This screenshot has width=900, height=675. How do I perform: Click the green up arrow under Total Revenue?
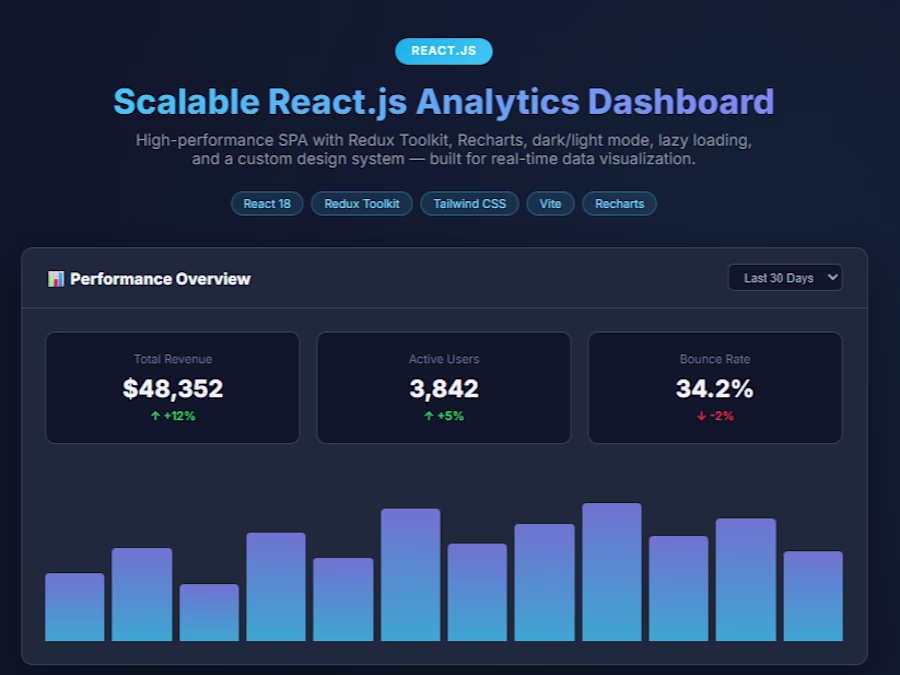tap(155, 416)
